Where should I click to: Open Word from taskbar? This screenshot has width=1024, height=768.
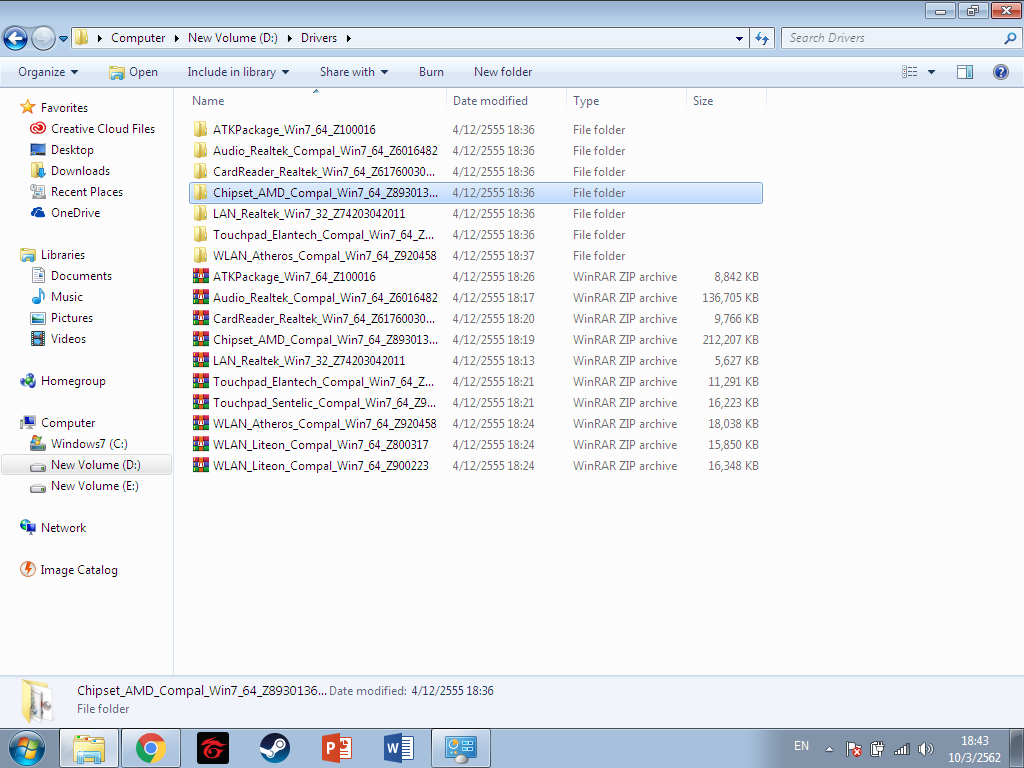[399, 748]
